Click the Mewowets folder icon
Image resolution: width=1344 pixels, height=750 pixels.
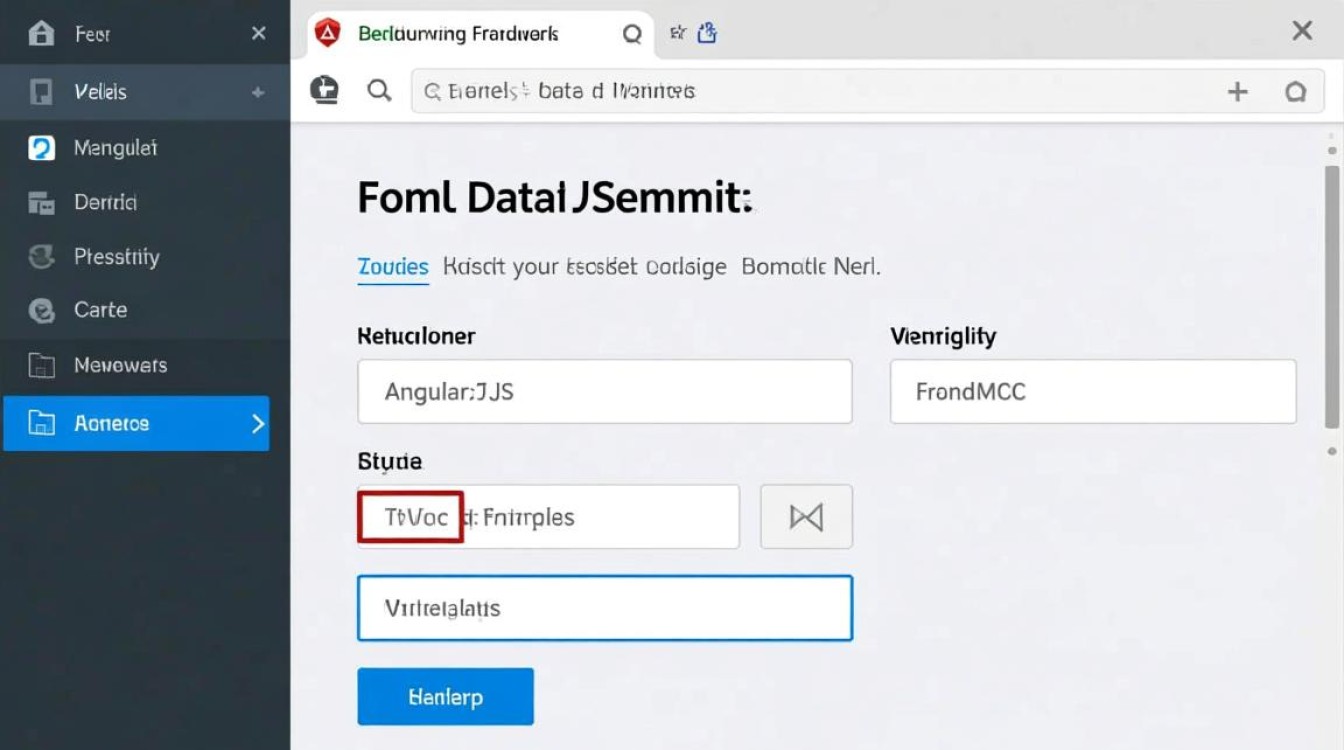click(41, 366)
